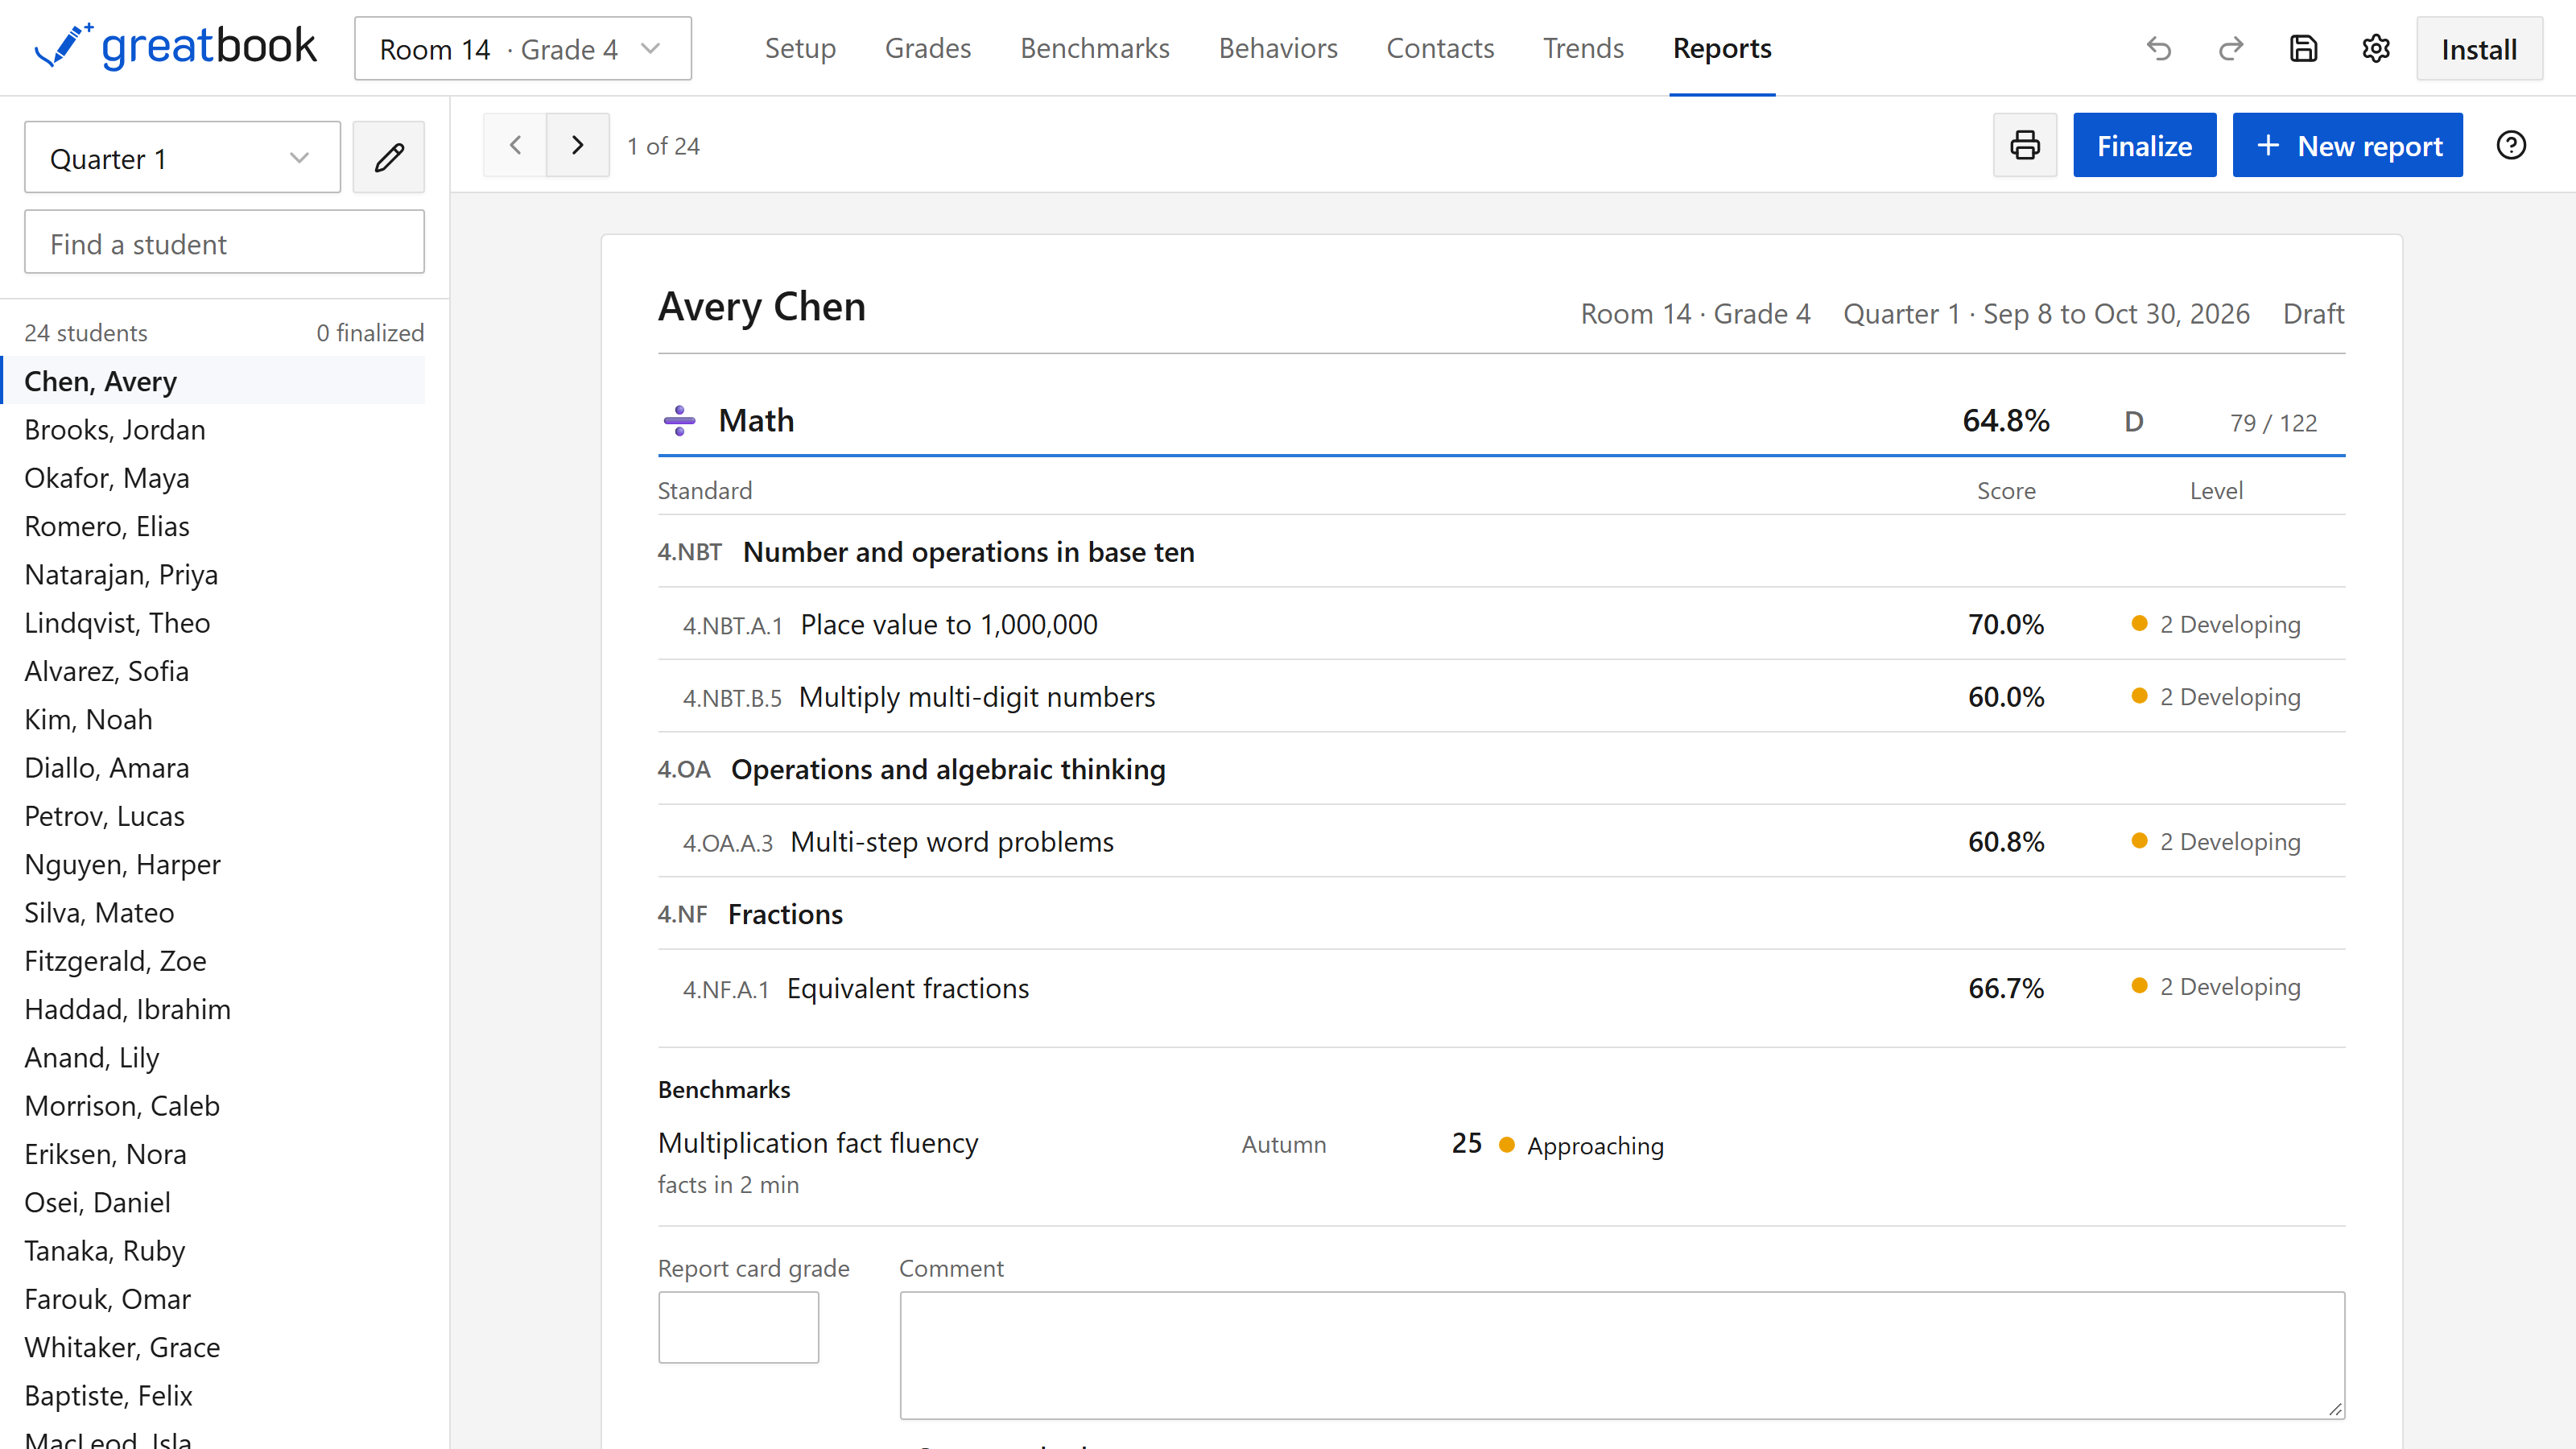Expand the Quarter 1 dropdown

(182, 157)
